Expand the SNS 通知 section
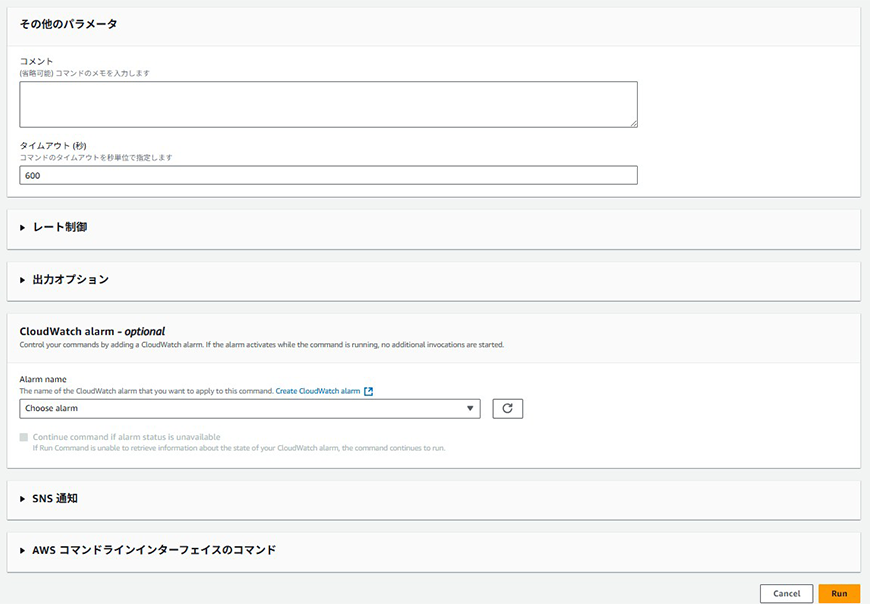 [x=55, y=498]
